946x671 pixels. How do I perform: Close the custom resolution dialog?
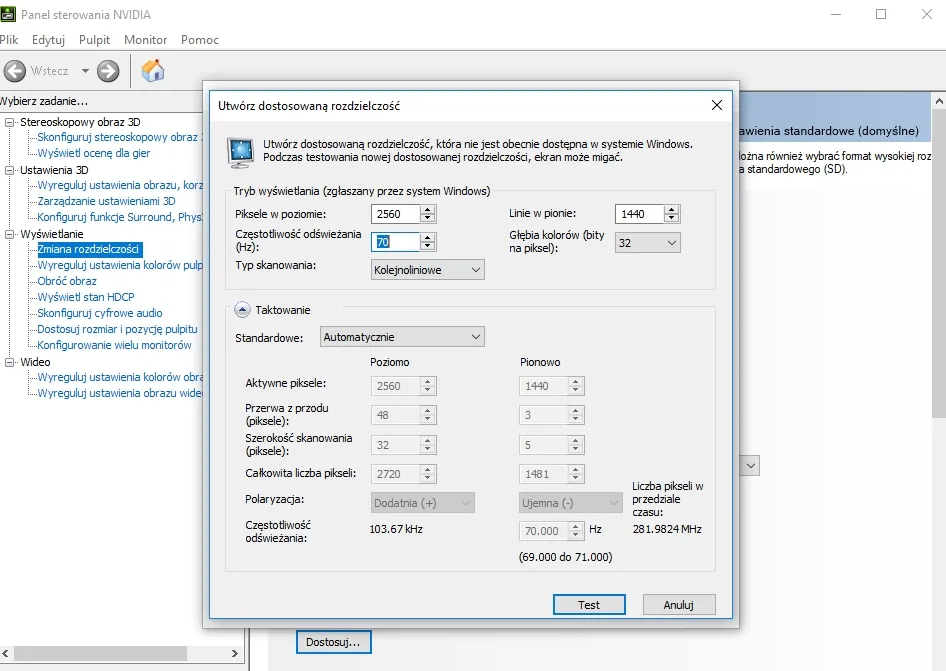coord(716,105)
